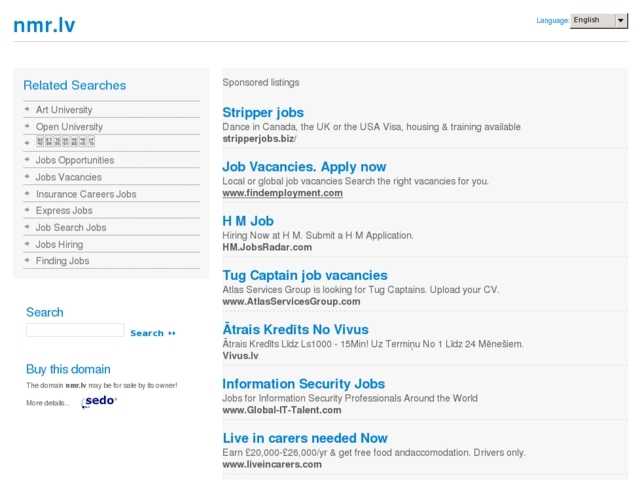Open Tug Captain job vacancies listing
Image resolution: width=640 pixels, height=480 pixels.
tap(305, 275)
